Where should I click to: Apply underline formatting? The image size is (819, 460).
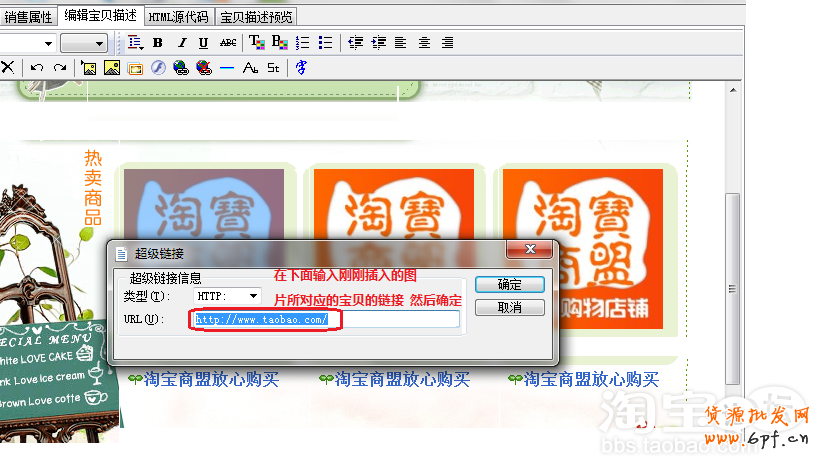[x=203, y=43]
